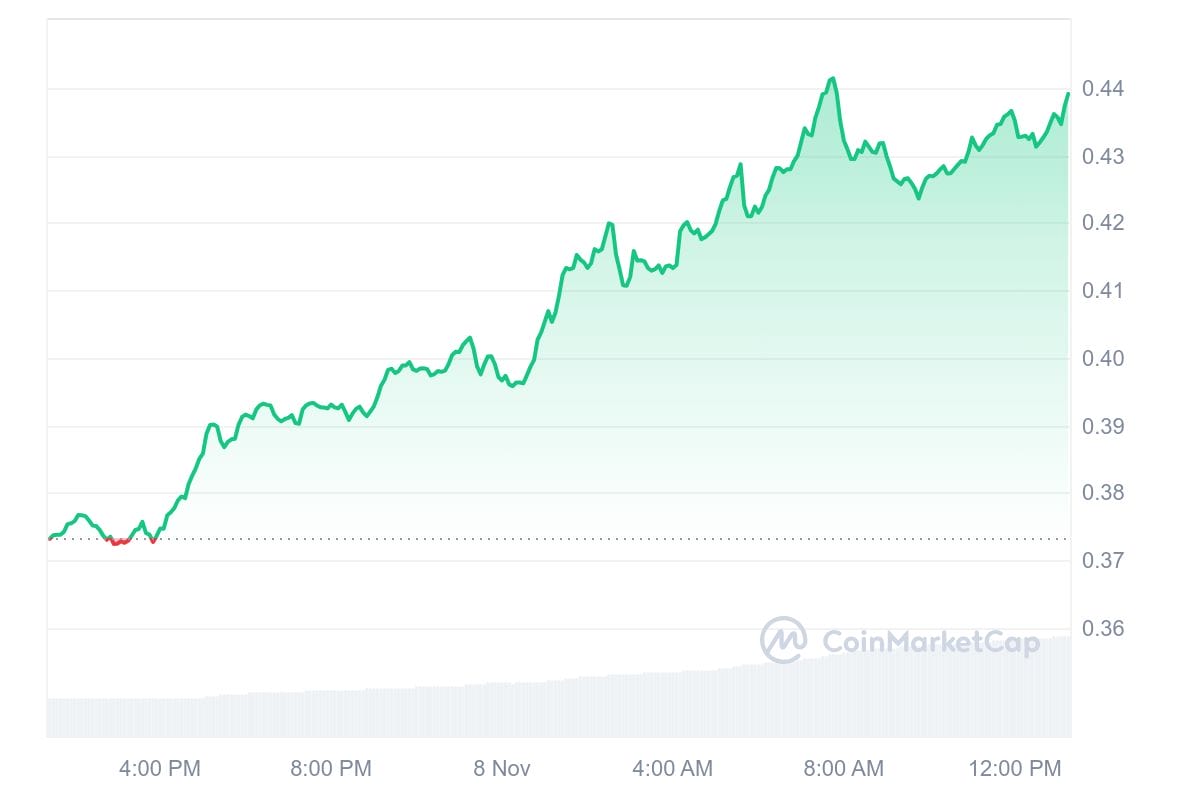This screenshot has width=1200, height=800.
Task: Click the 0.42 price axis label
Action: (1103, 223)
